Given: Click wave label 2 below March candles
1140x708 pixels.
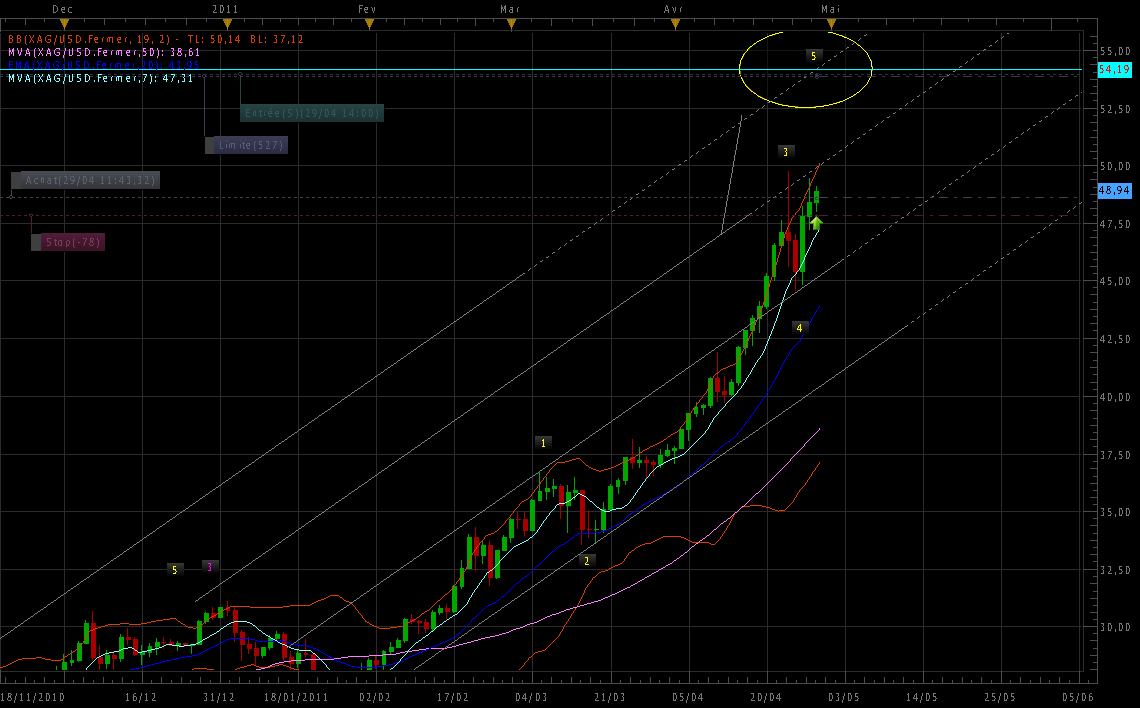Looking at the screenshot, I should 587,560.
